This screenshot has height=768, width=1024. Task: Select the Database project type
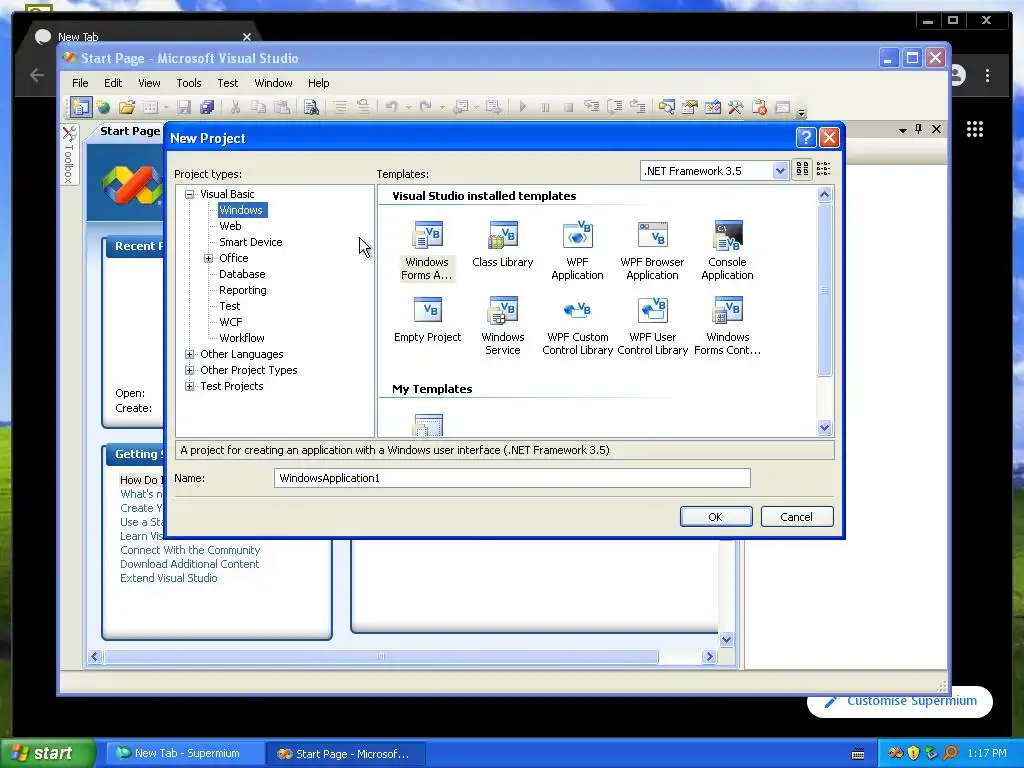coord(242,274)
